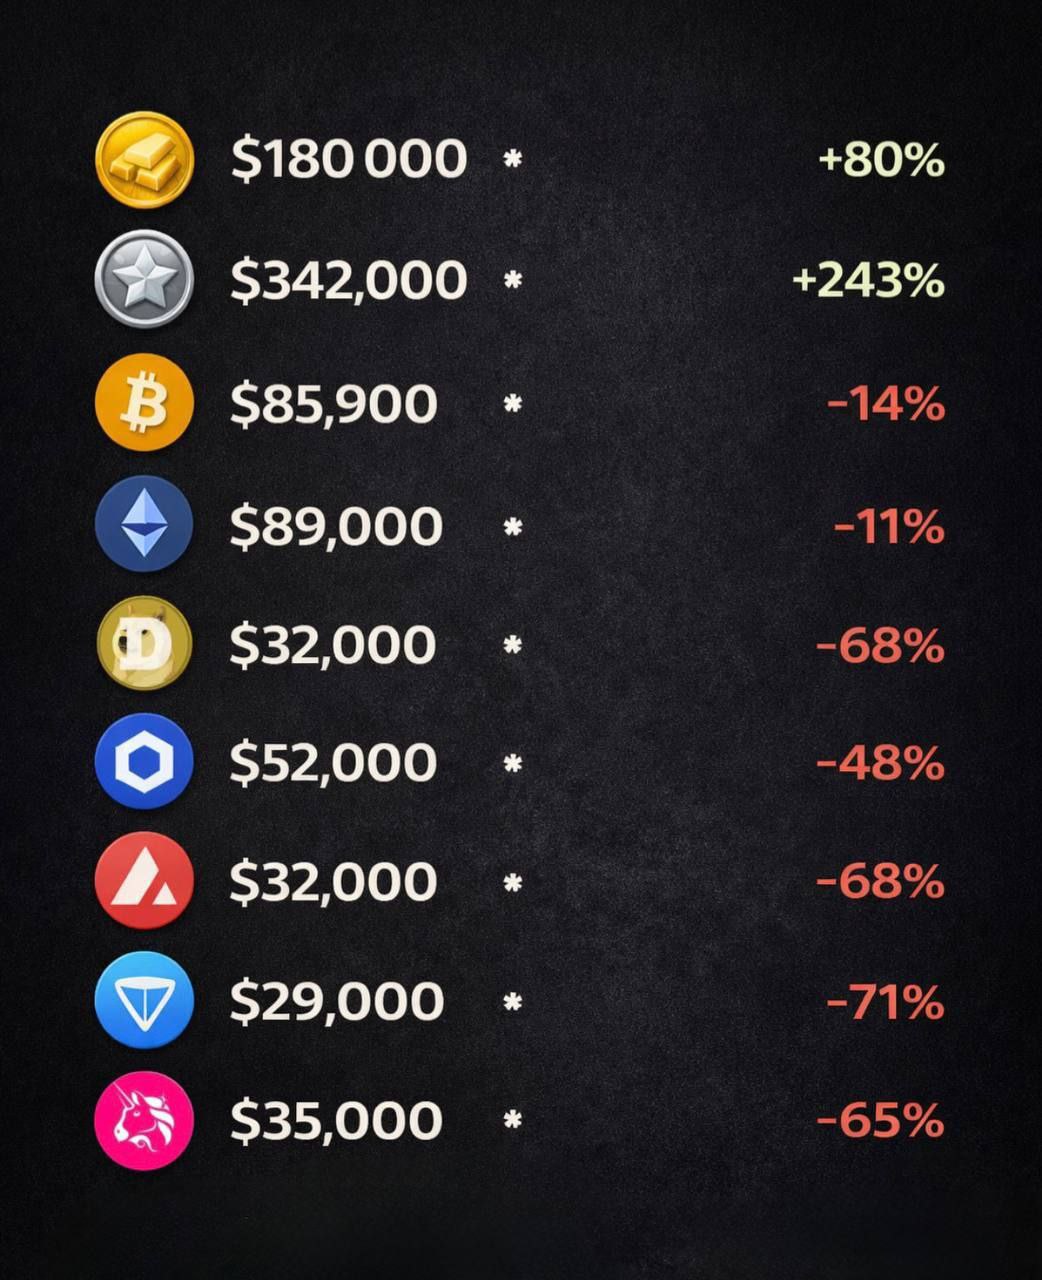Click the silver star coin icon
The image size is (1042, 1280).
pos(144,279)
